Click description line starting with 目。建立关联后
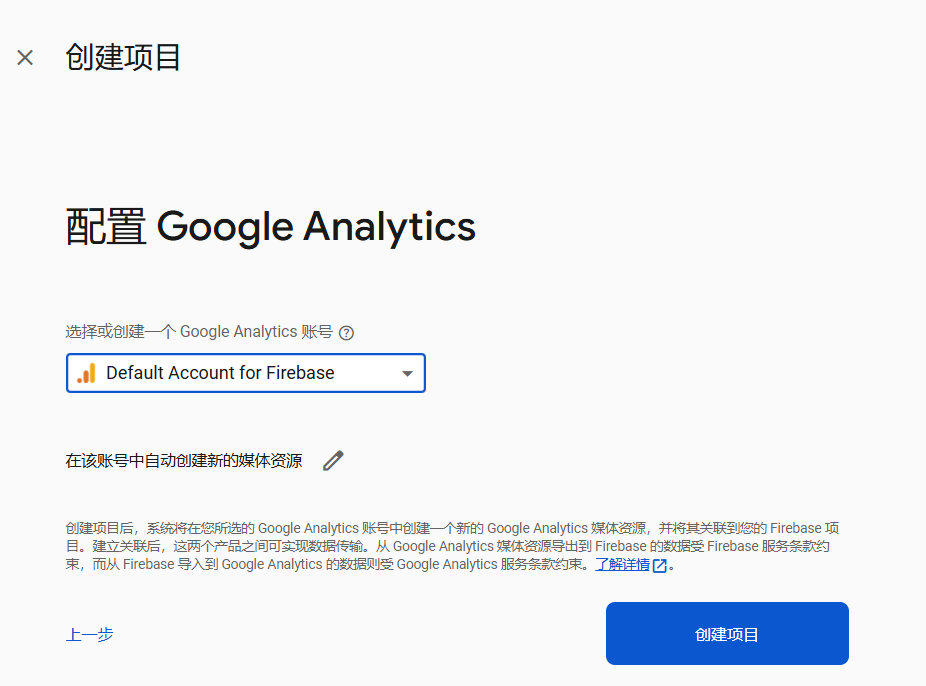Viewport: 926px width, 686px height. pos(448,547)
